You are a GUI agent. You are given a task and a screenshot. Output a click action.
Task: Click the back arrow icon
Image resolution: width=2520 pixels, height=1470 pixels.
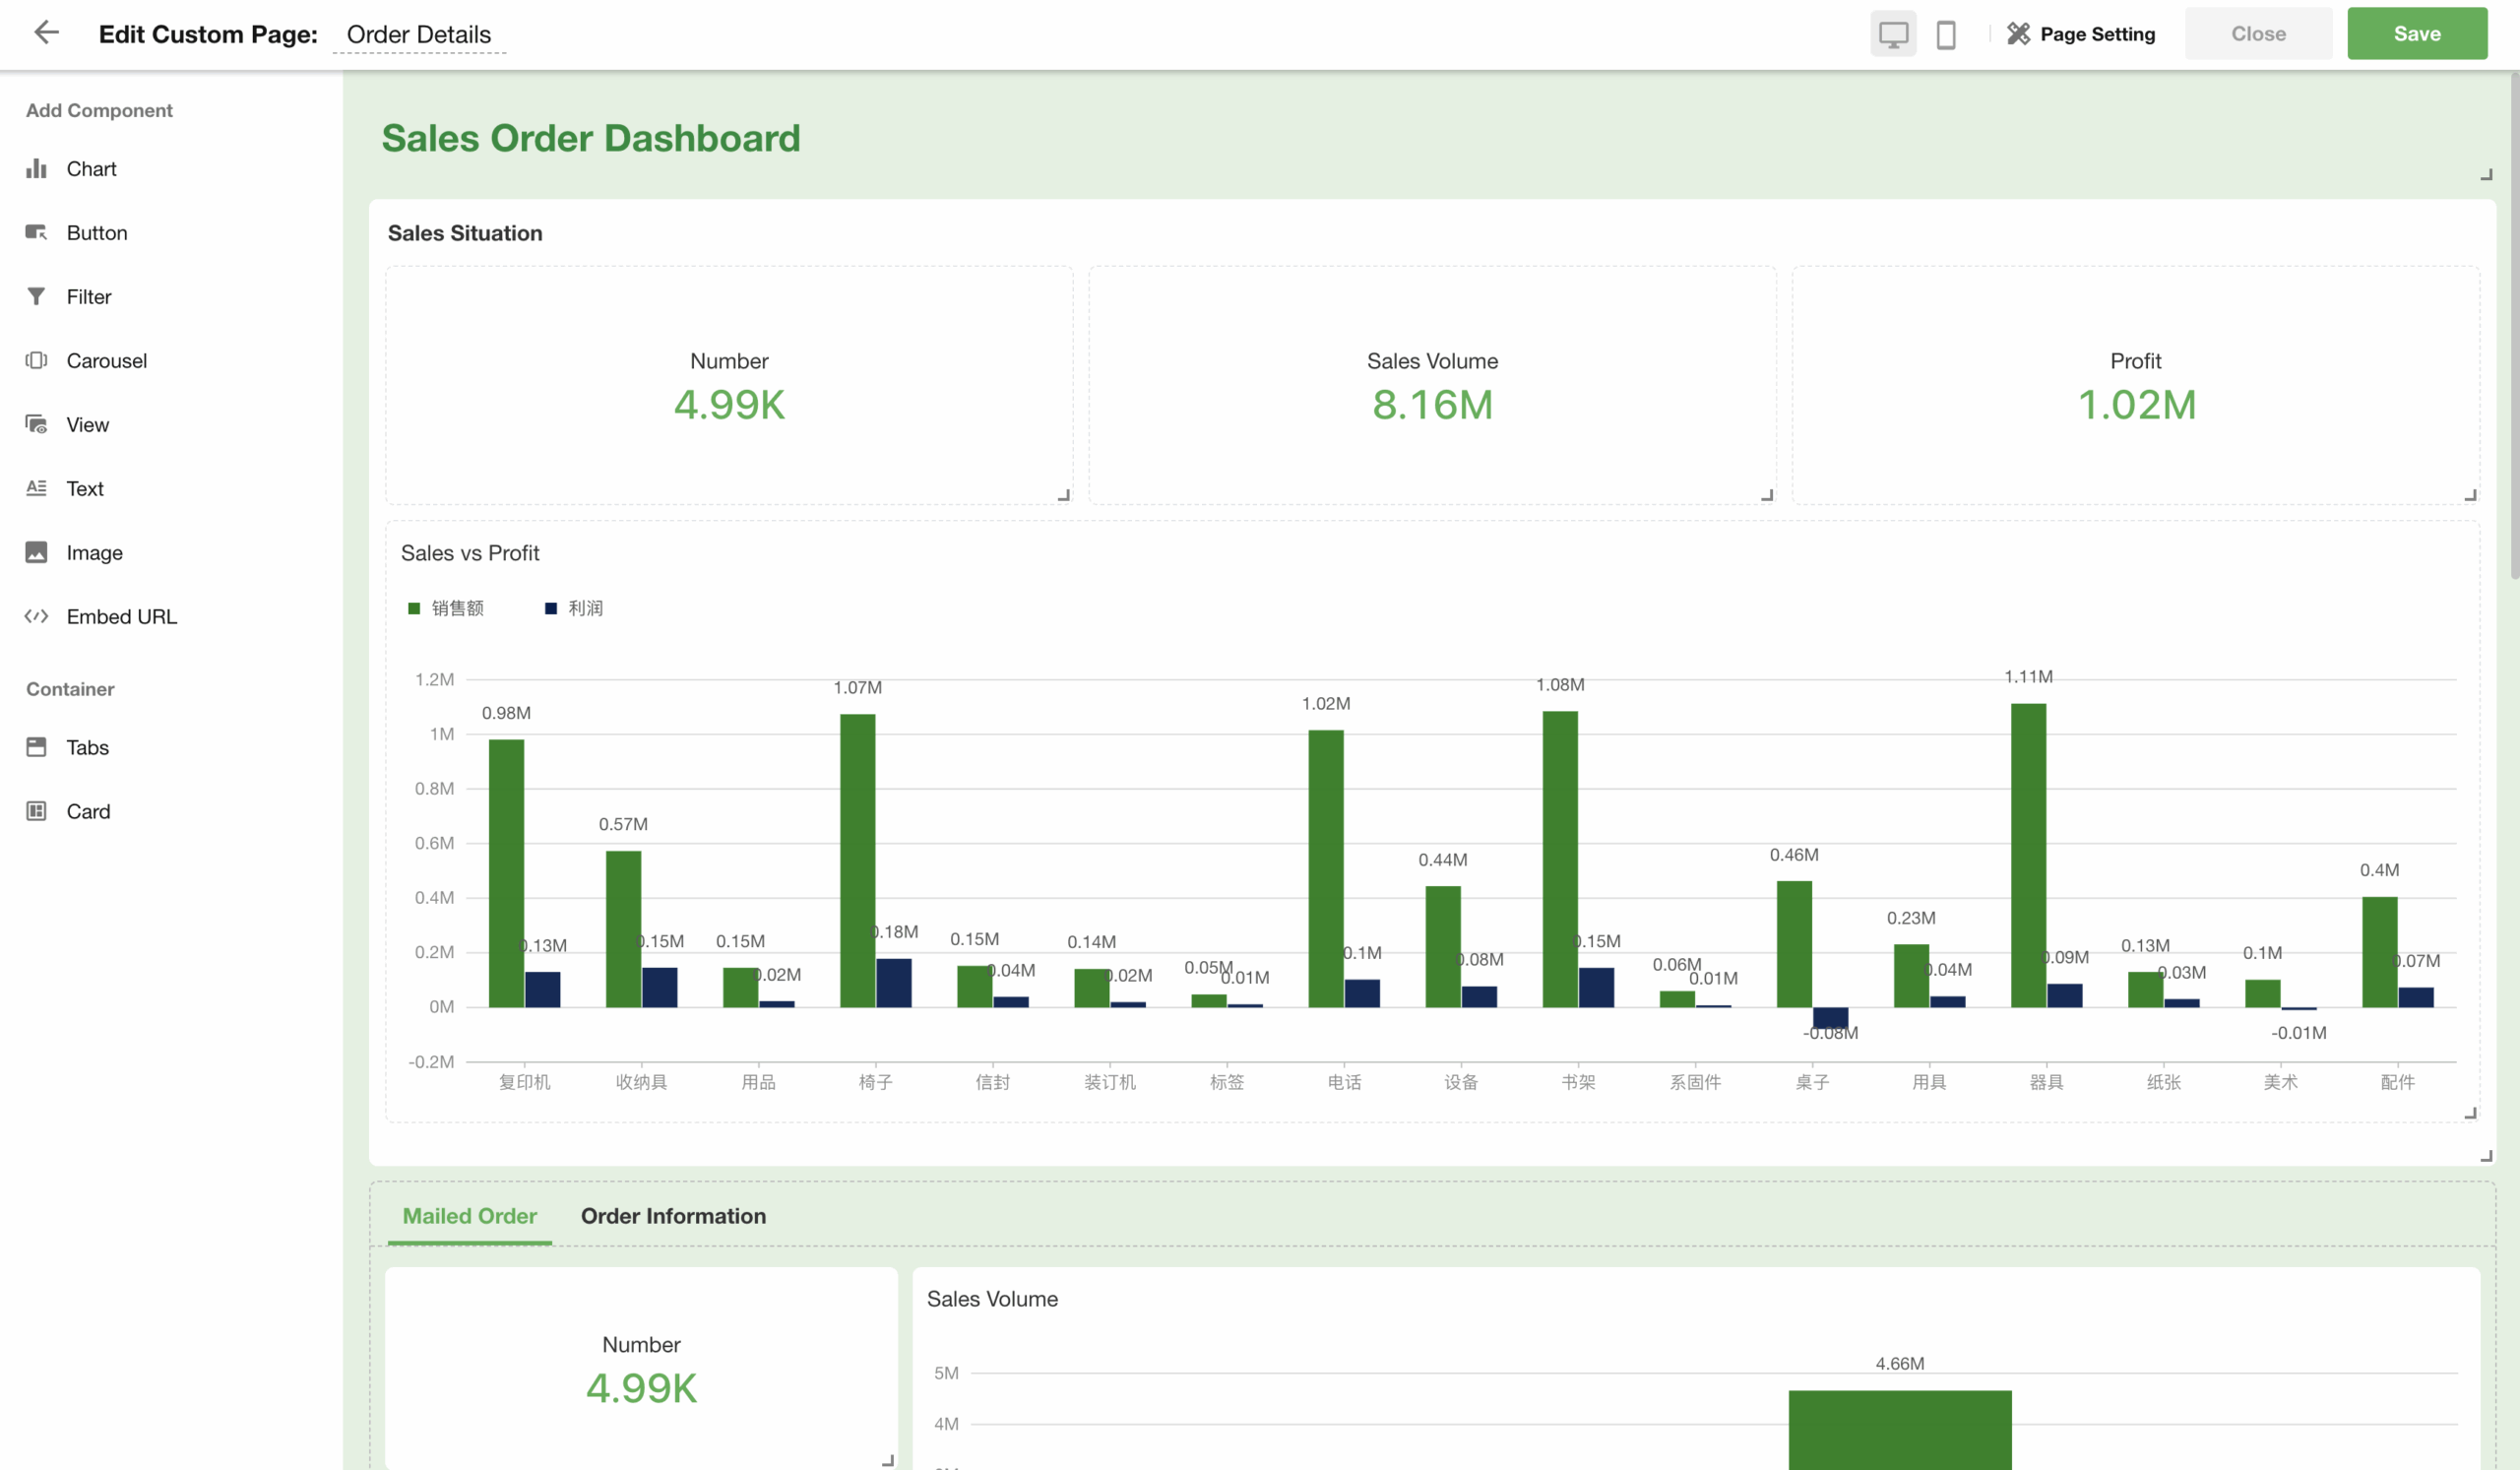tap(46, 33)
